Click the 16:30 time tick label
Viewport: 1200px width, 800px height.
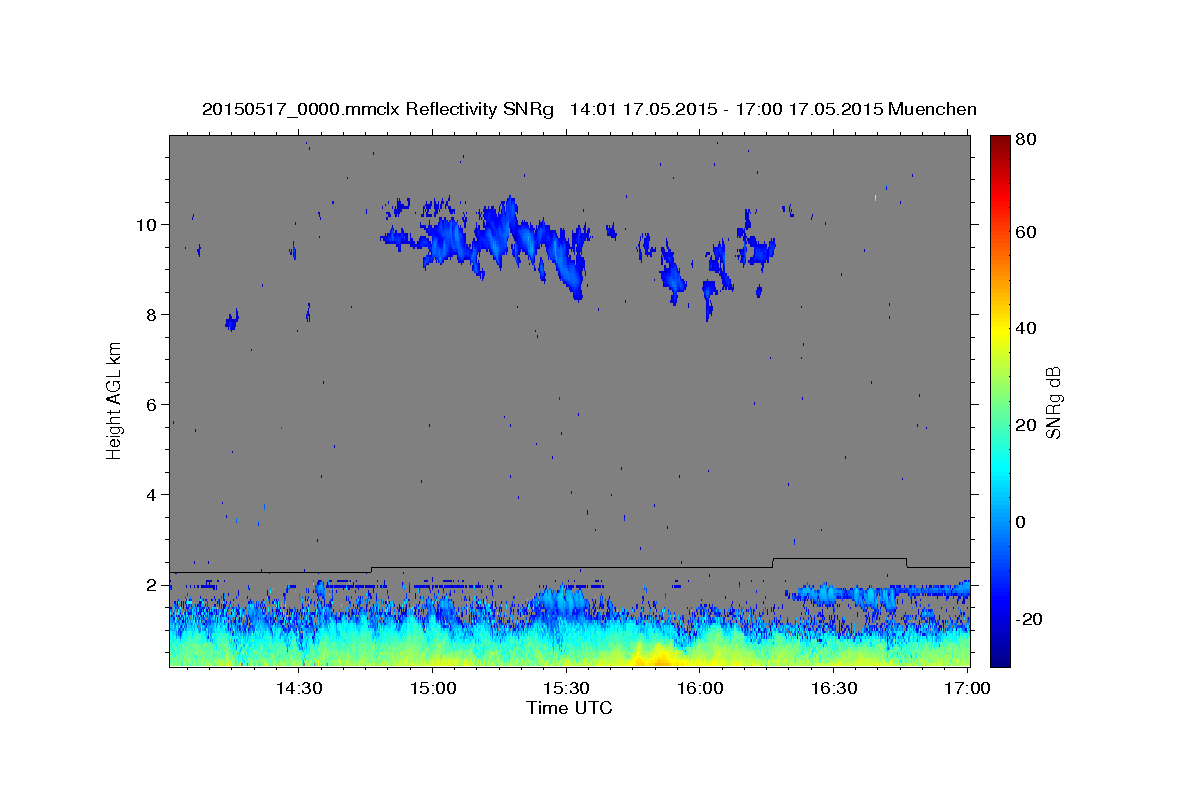pos(834,688)
